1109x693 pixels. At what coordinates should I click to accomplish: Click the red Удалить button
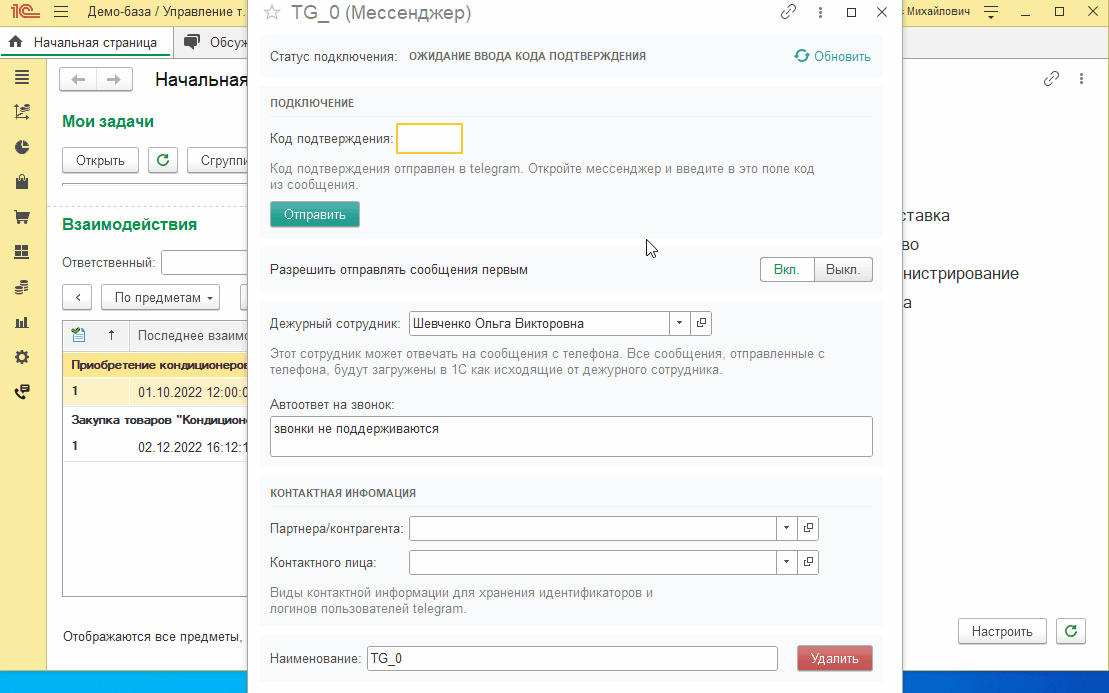point(834,658)
